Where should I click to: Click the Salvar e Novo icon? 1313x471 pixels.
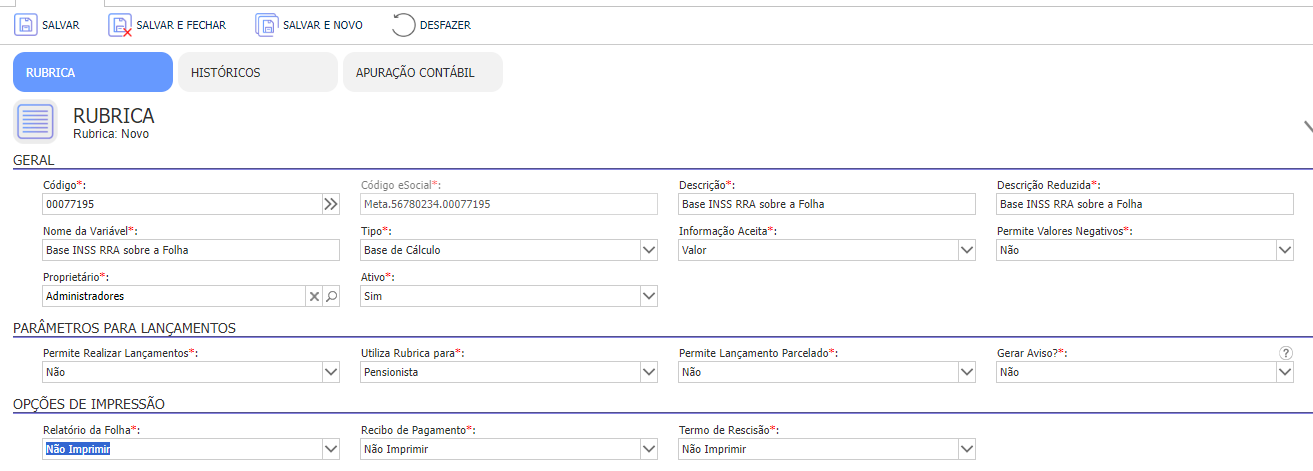[267, 25]
